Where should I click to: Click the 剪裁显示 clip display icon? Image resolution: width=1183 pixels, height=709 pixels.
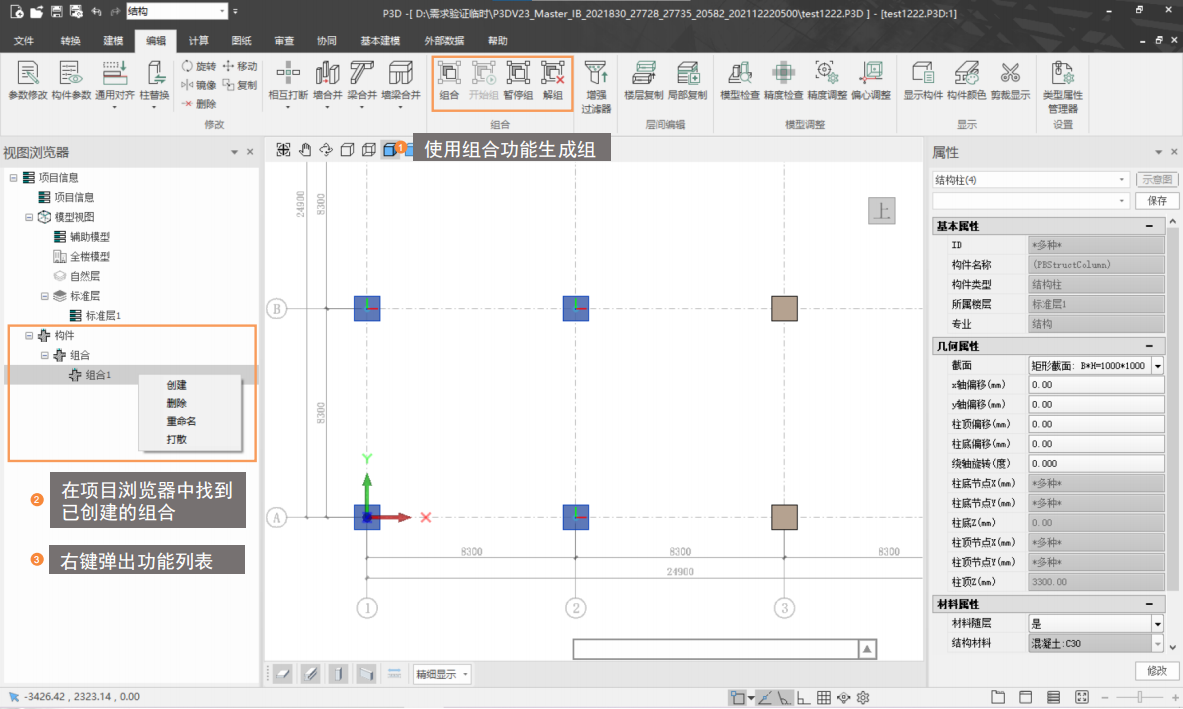click(1010, 79)
